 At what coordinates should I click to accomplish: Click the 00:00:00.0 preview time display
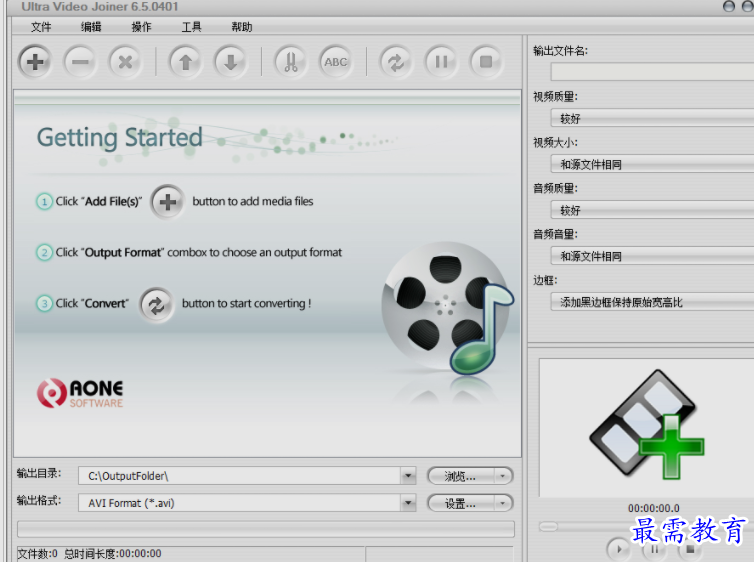coord(653,508)
